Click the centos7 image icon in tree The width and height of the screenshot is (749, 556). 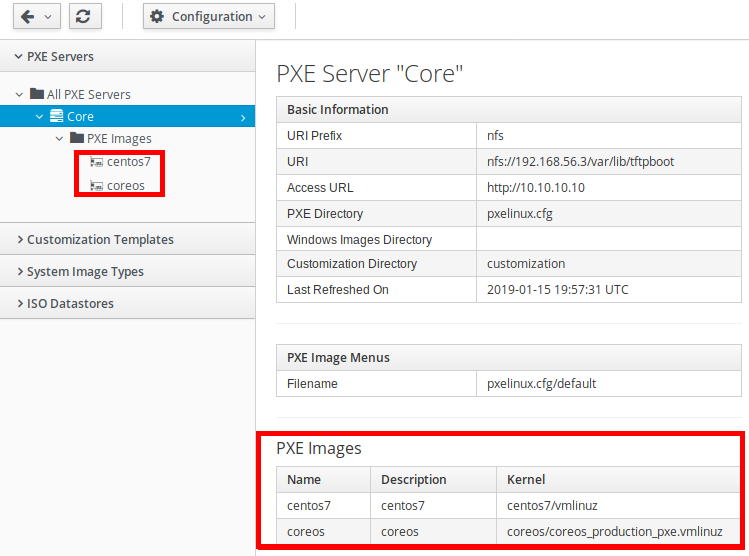97,162
